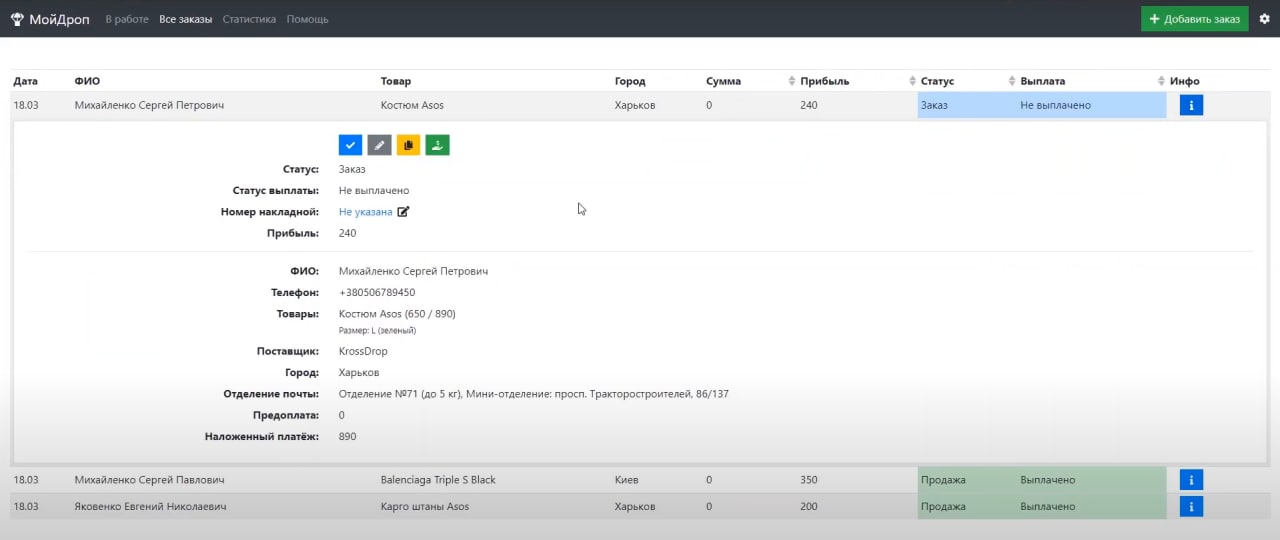Open the 'Все заказы' navigation item
This screenshot has height=540, width=1280.
tap(186, 19)
